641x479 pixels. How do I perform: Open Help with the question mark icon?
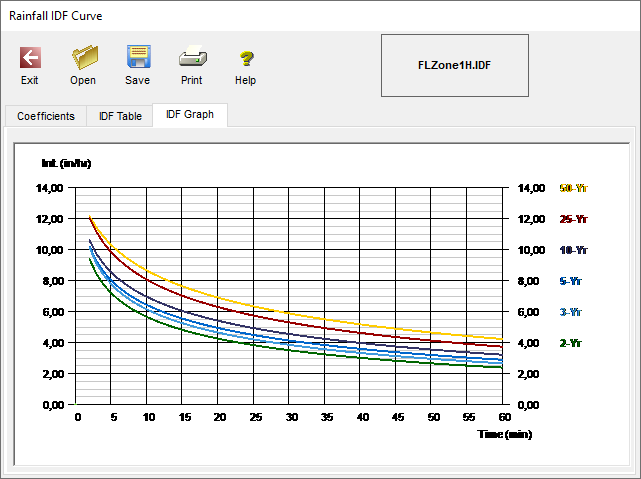pyautogui.click(x=246, y=58)
